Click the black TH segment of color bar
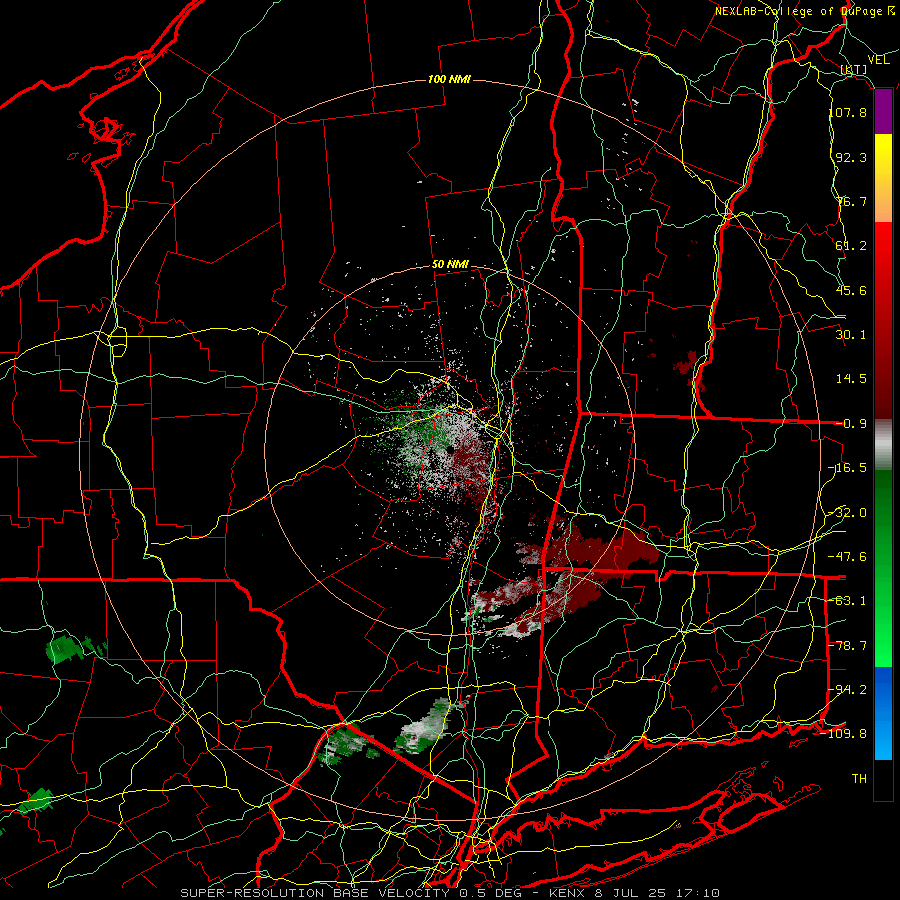This screenshot has height=900, width=900. point(883,780)
